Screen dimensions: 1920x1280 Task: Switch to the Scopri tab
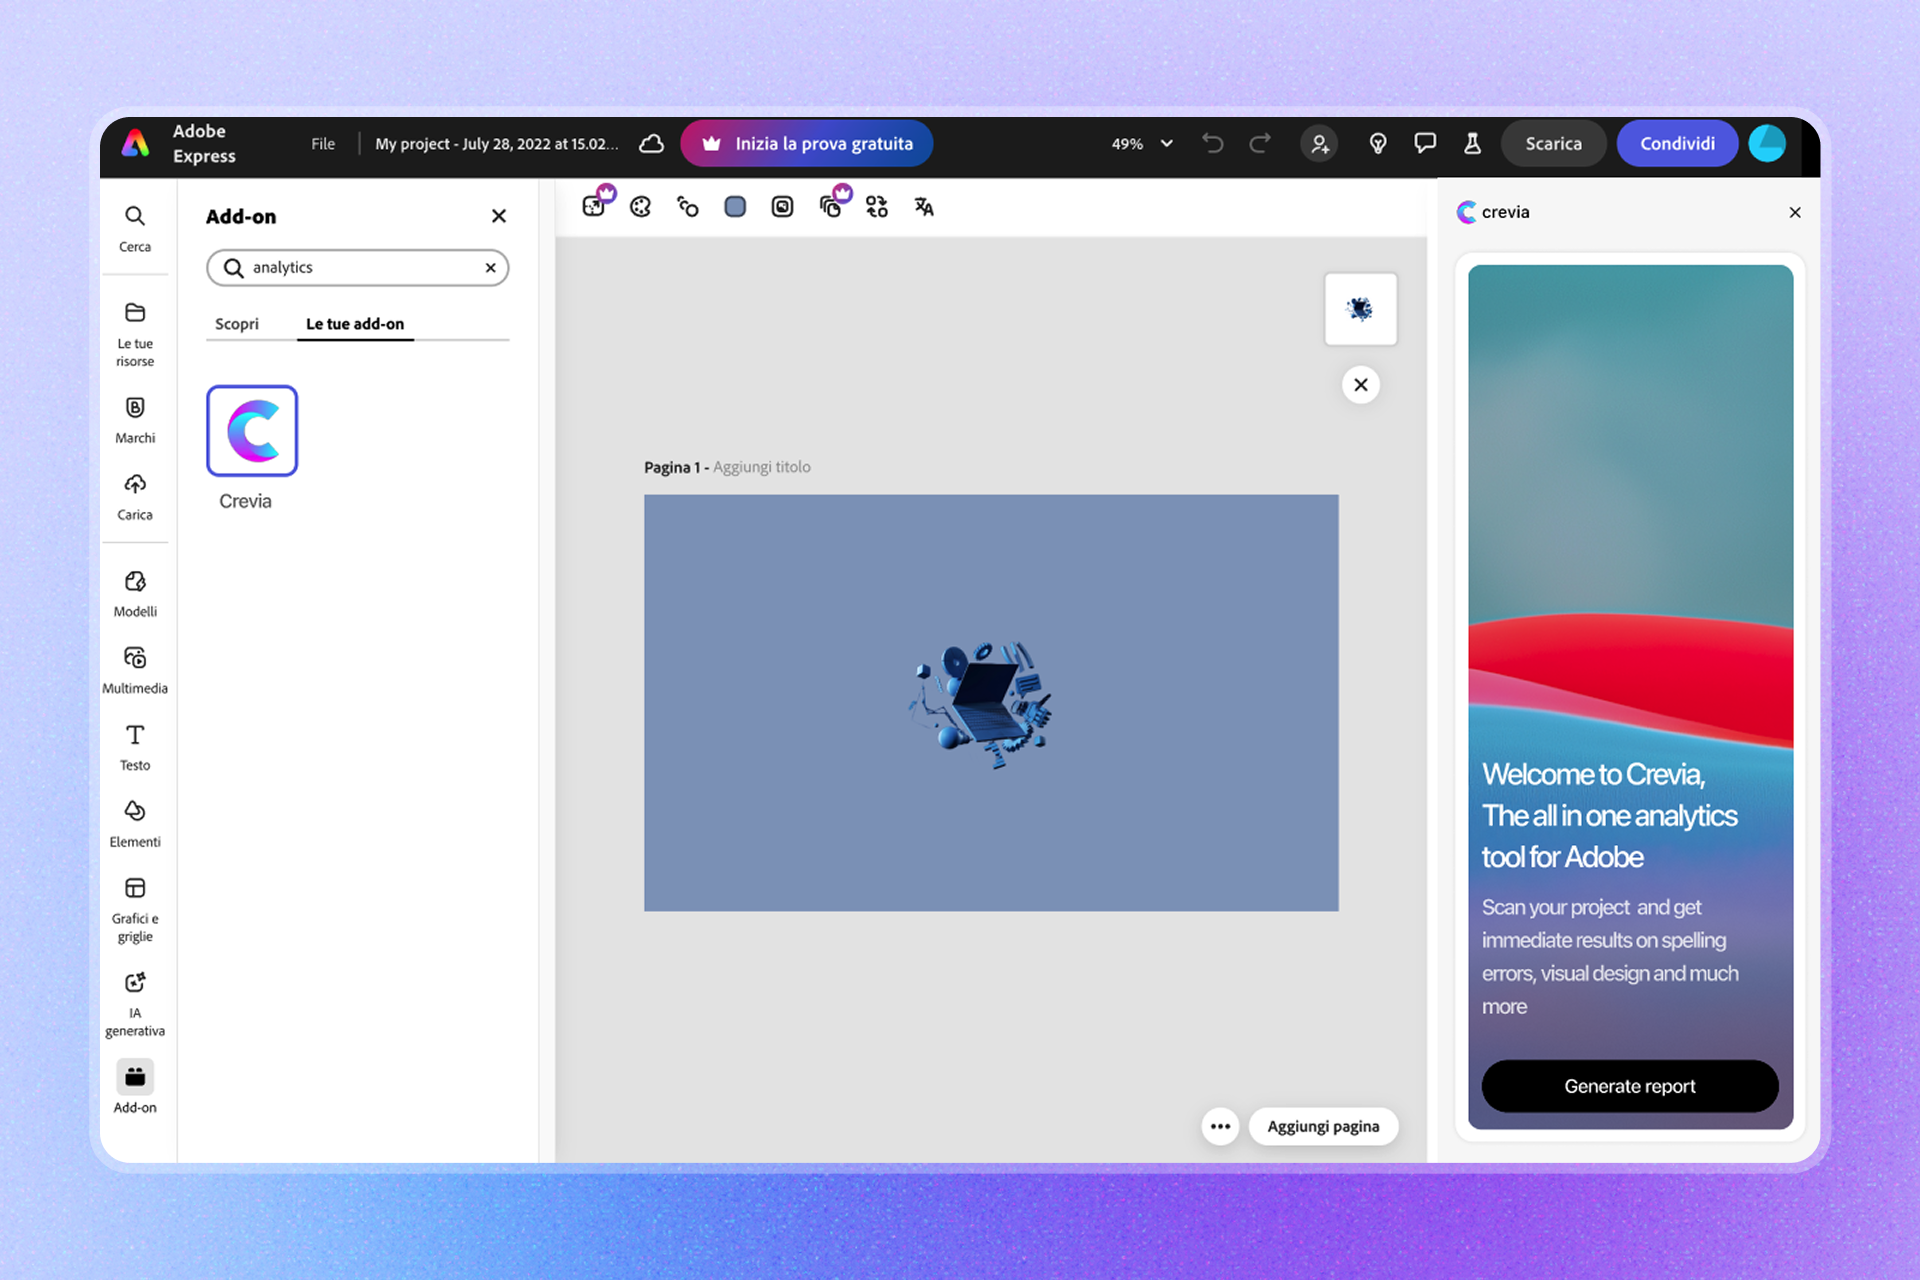tap(237, 324)
